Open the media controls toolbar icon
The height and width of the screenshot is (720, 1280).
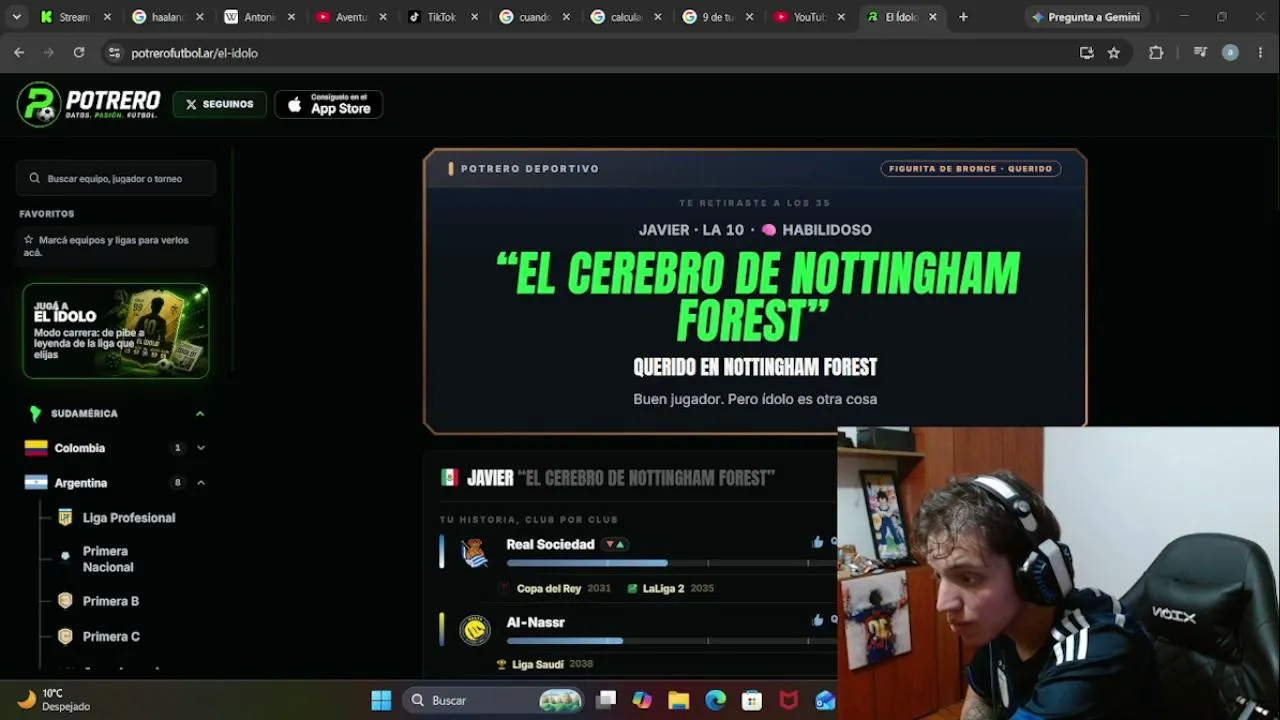pos(1200,53)
